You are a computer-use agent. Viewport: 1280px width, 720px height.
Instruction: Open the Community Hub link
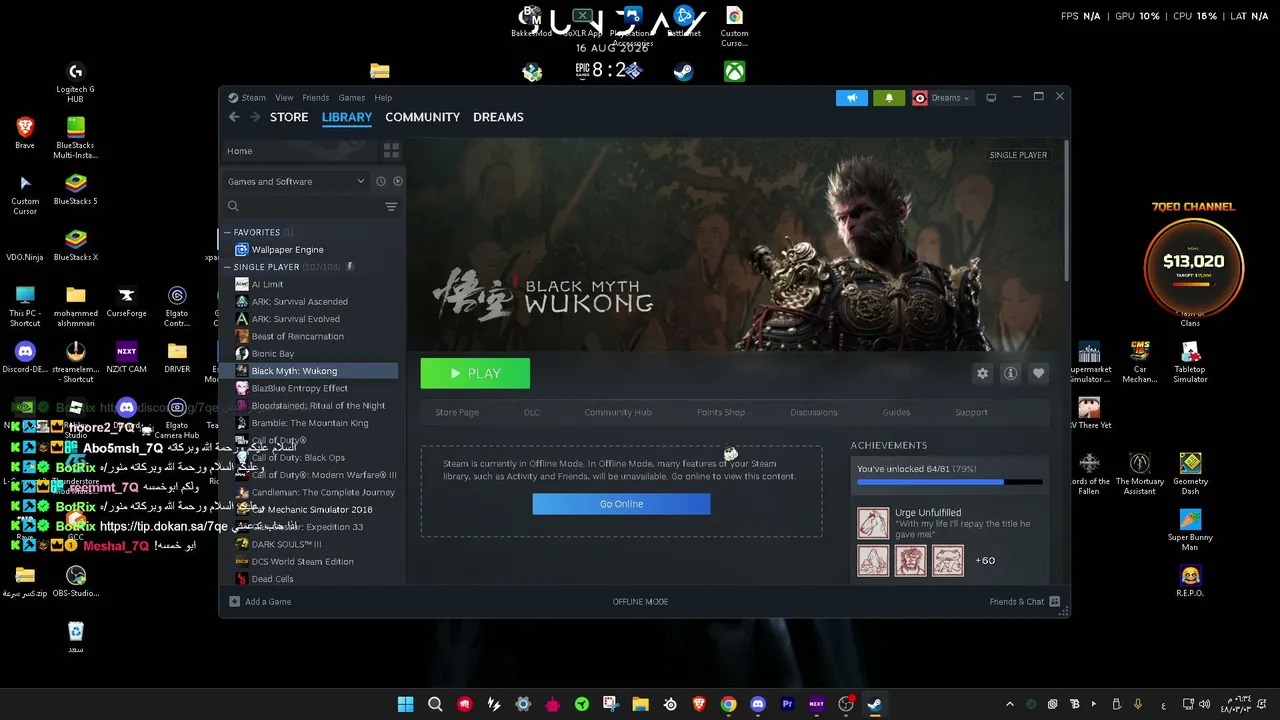tap(618, 412)
